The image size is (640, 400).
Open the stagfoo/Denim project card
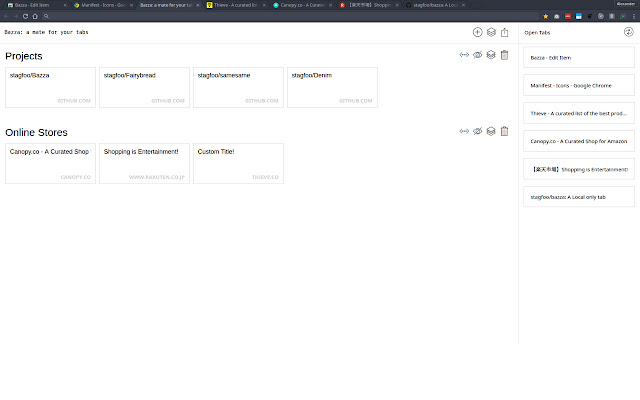[x=332, y=87]
